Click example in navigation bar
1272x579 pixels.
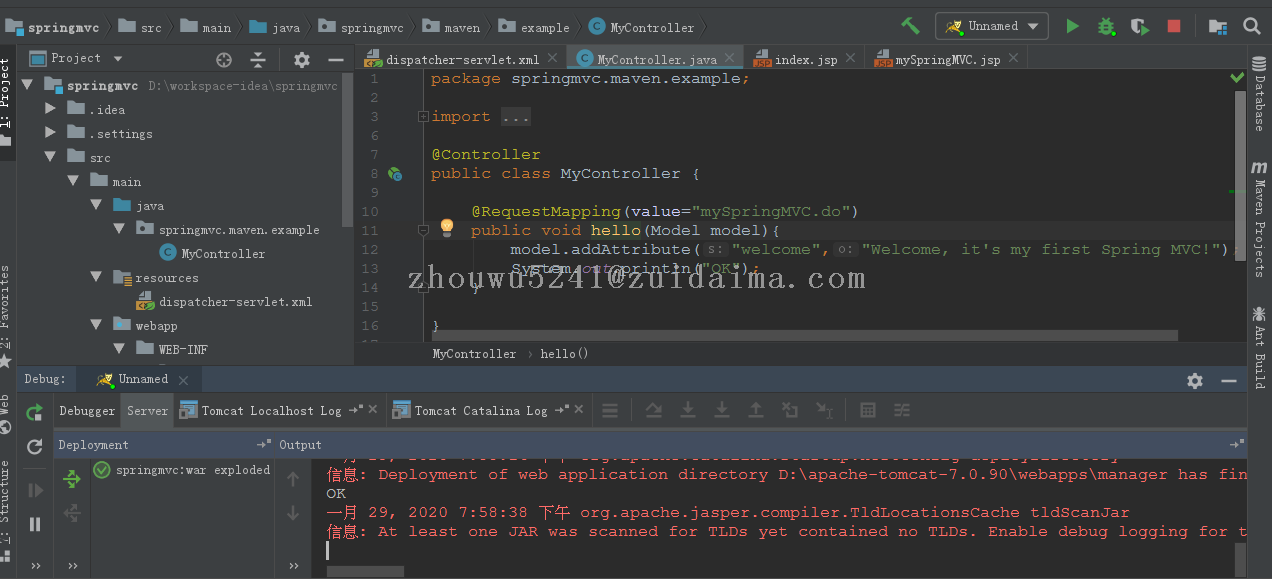pyautogui.click(x=534, y=27)
